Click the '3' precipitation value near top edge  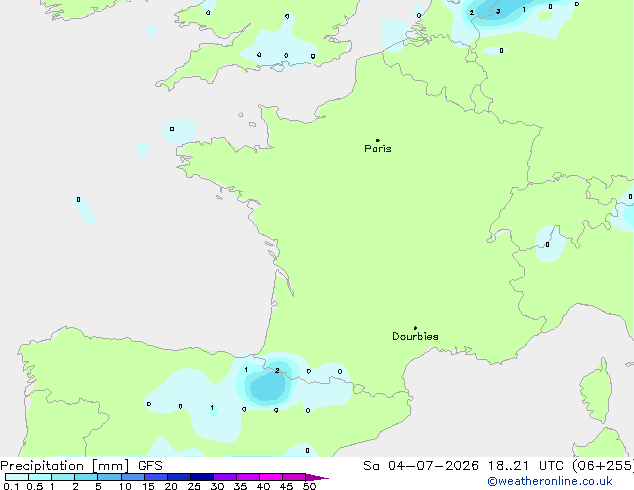pos(498,11)
